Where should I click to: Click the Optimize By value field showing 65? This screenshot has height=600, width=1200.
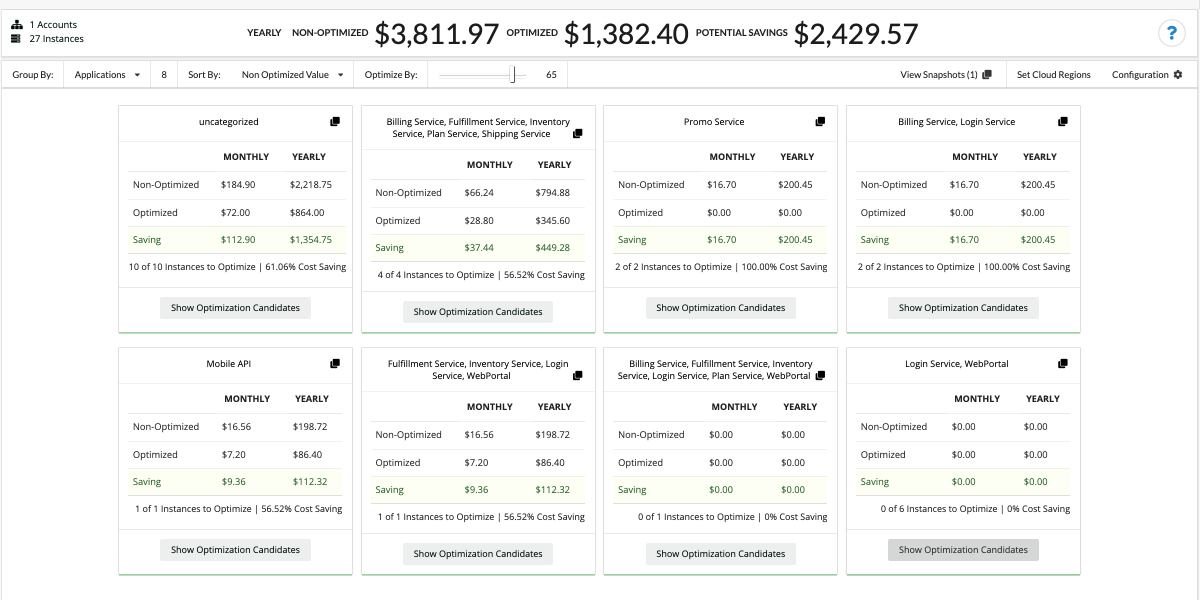[x=551, y=75]
